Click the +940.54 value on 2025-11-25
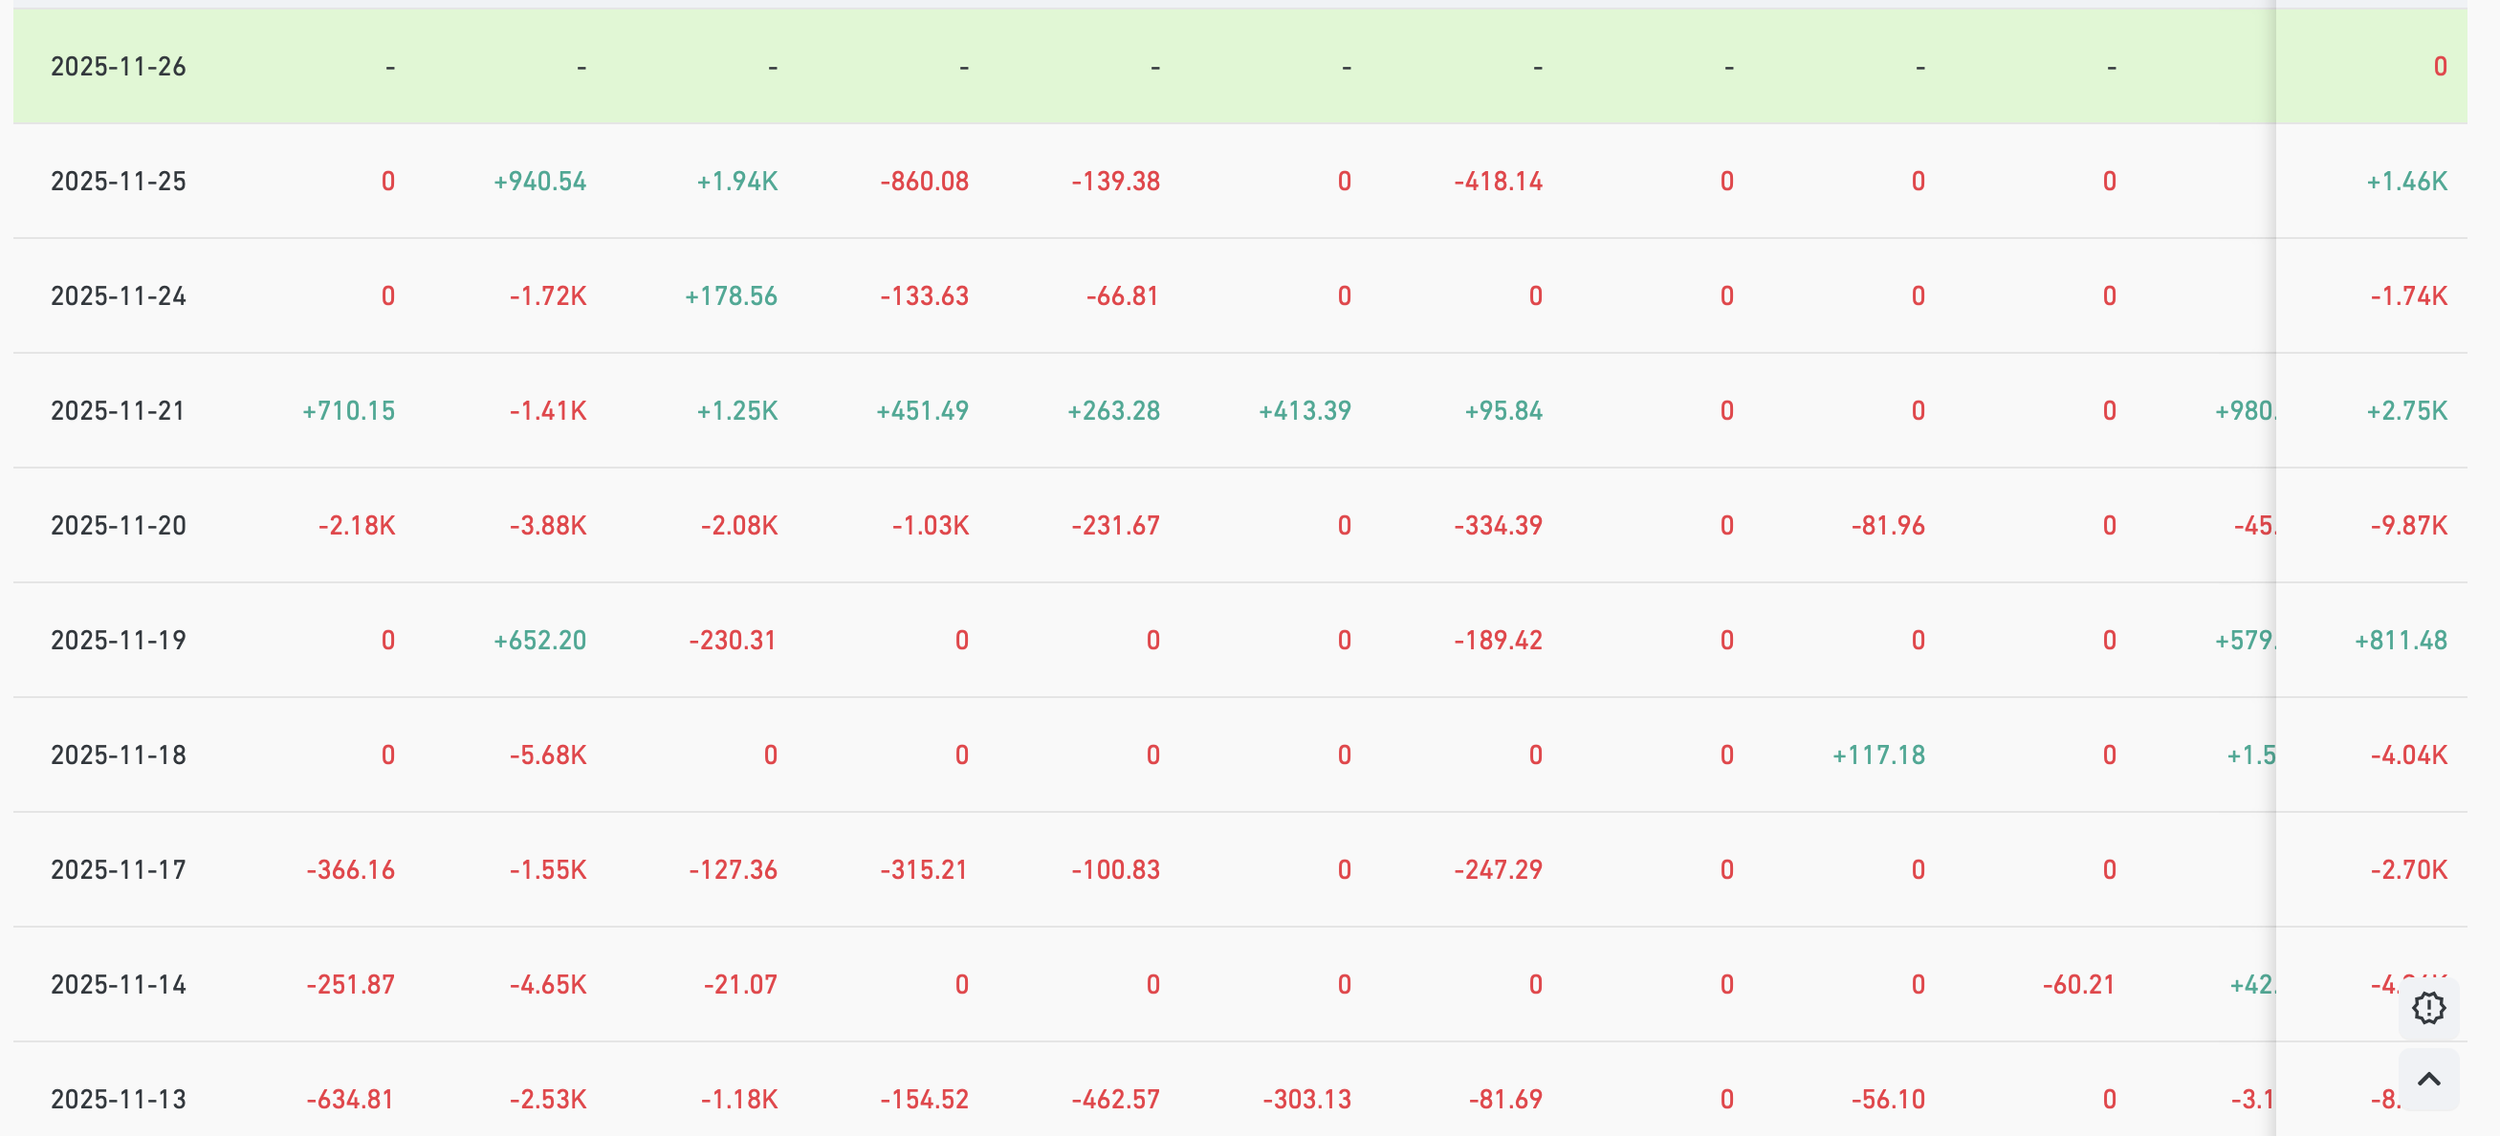The height and width of the screenshot is (1136, 2500). click(540, 182)
